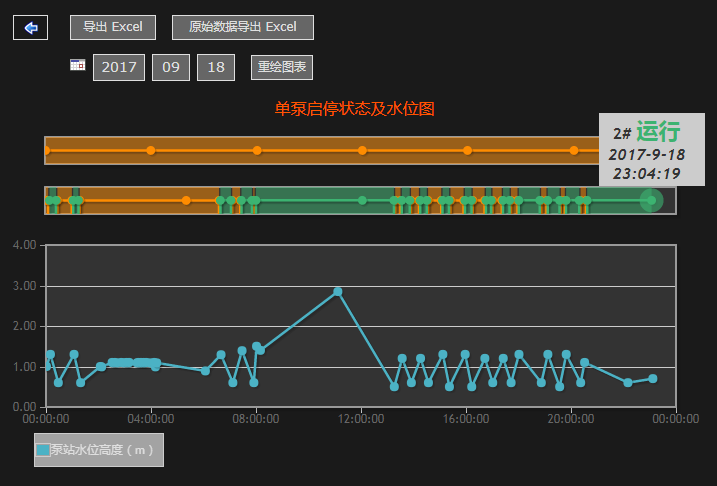This screenshot has width=717, height=486.
Task: Select the month field showing 09
Action: [171, 68]
